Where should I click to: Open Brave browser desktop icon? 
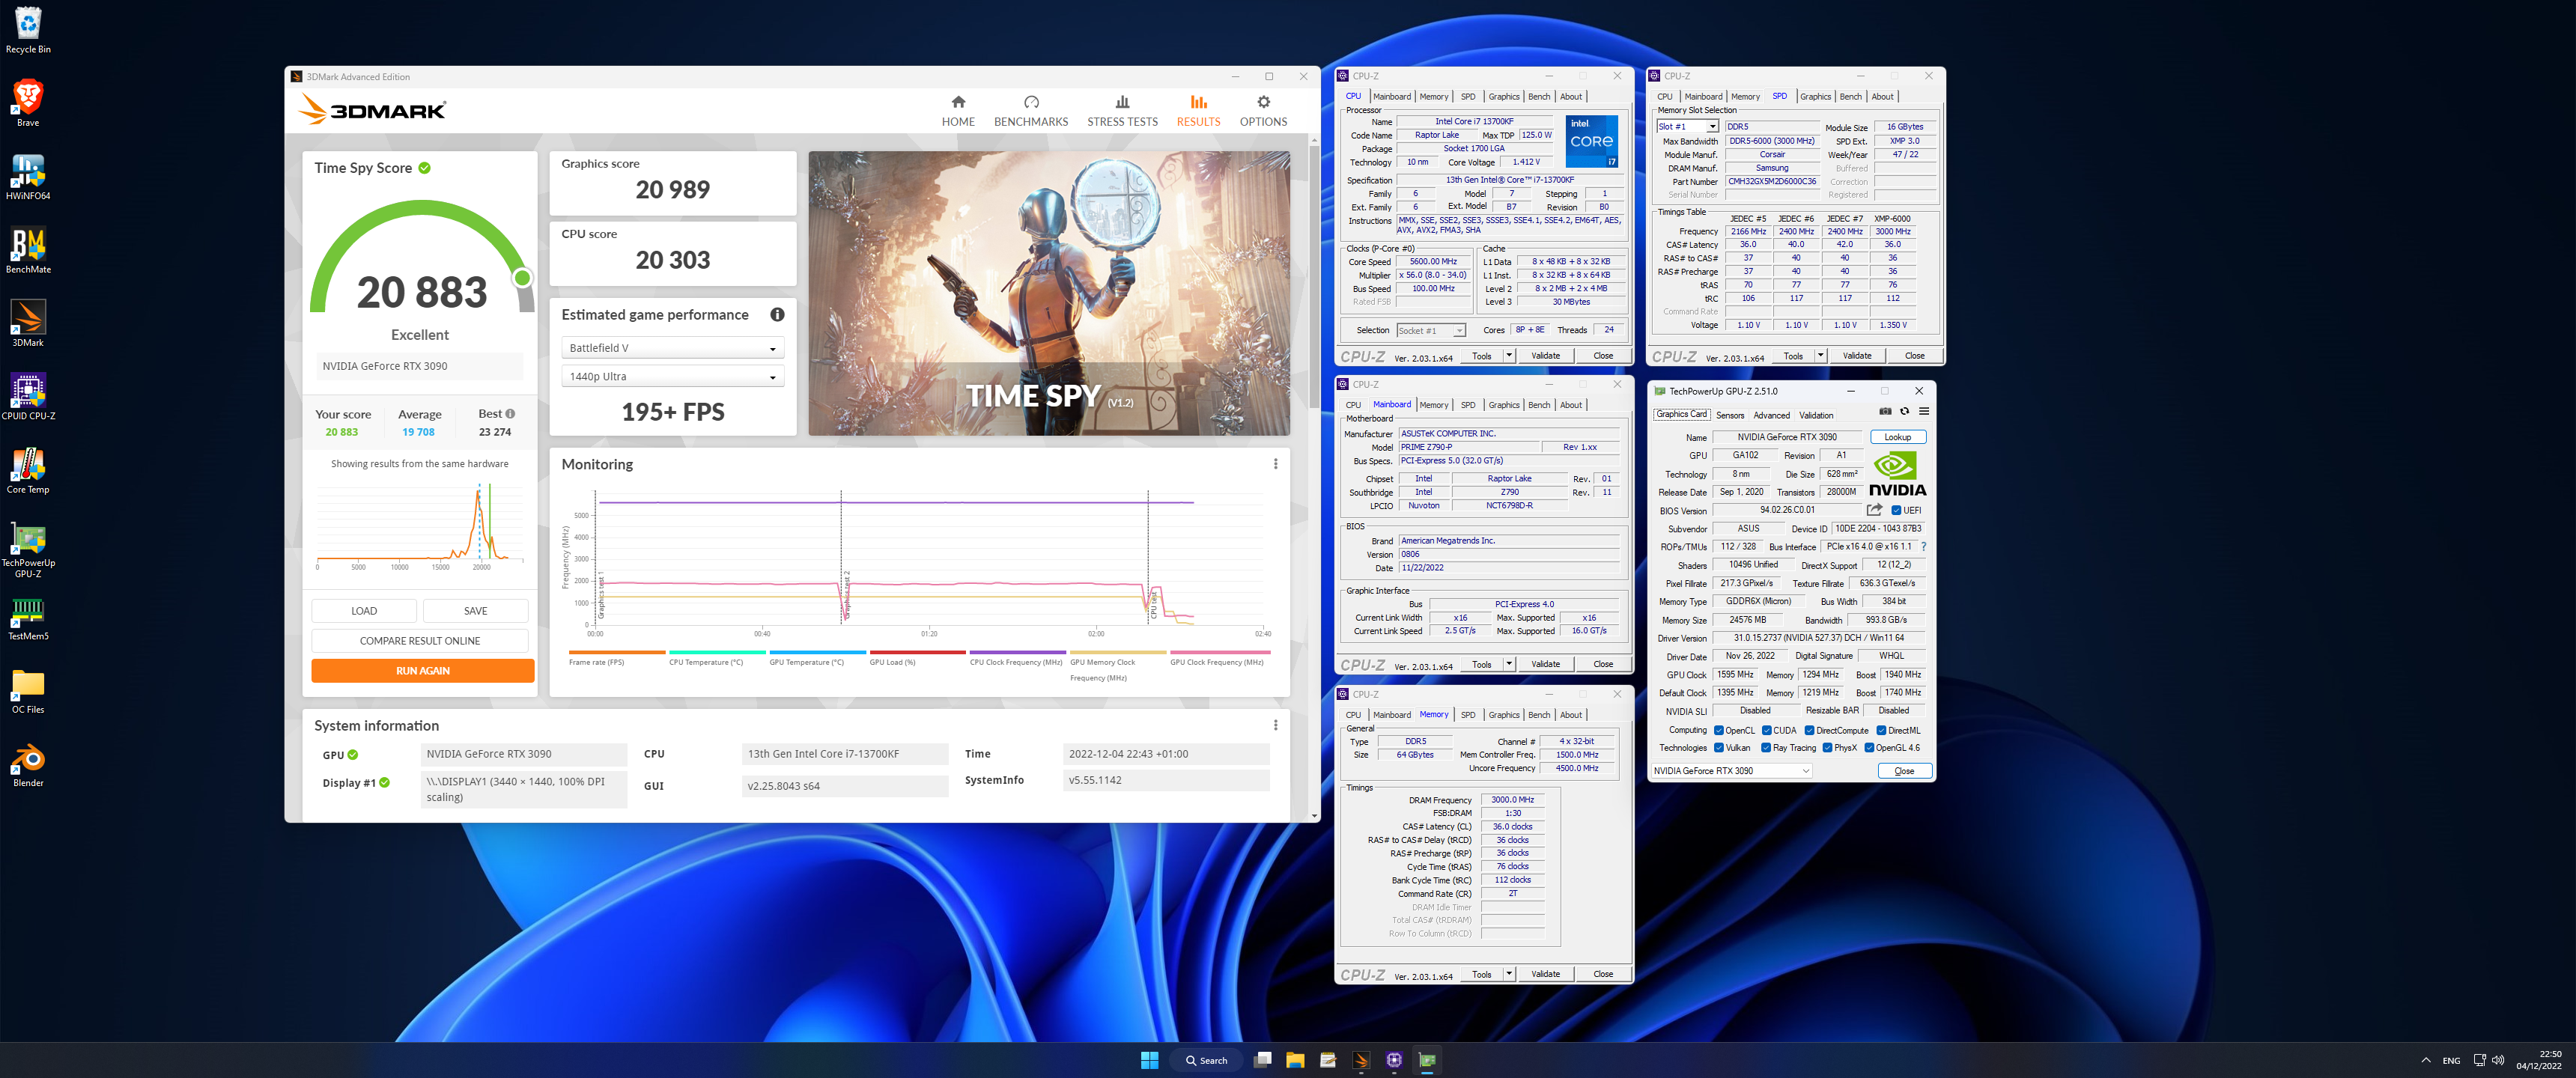click(28, 103)
